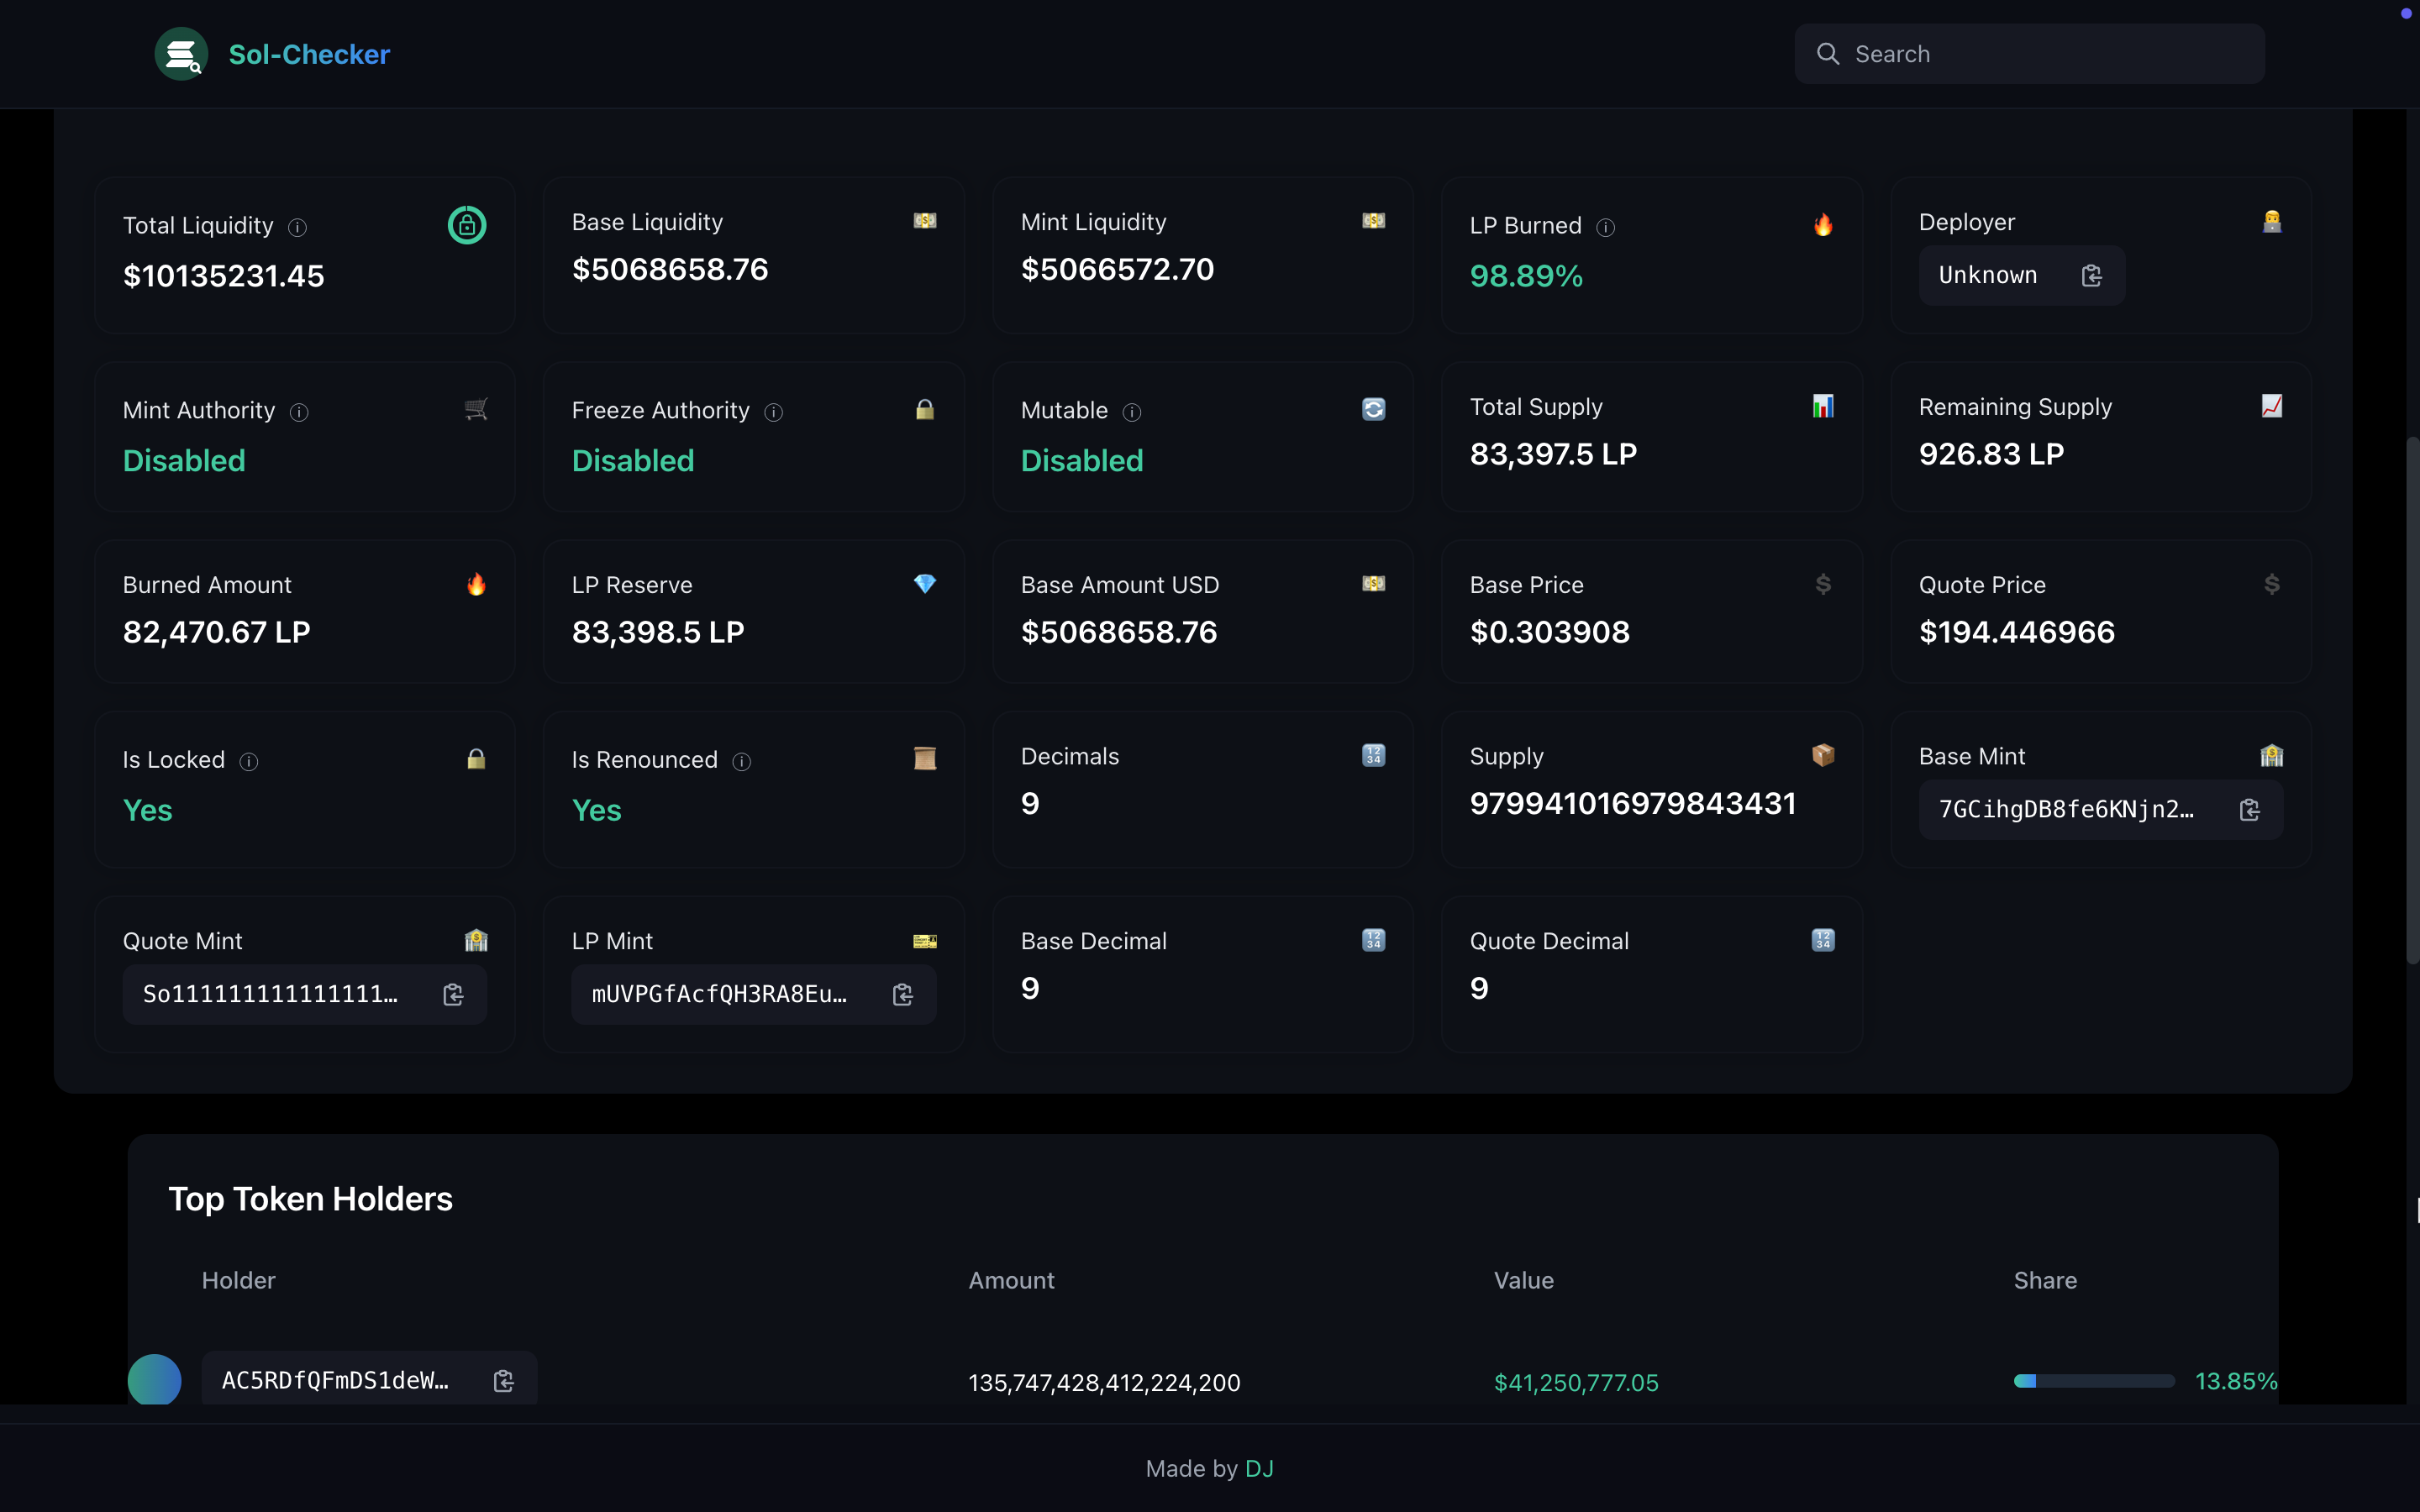
Task: Click the Is Renounced info icon
Action: pyautogui.click(x=742, y=762)
